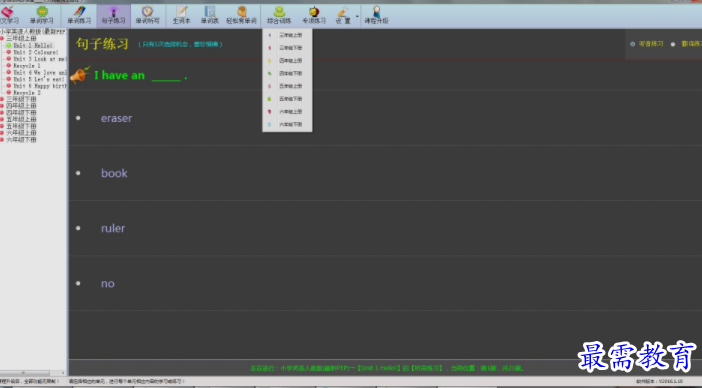Select the radio button right of 听音练习
This screenshot has width=702, height=388.
tap(673, 44)
